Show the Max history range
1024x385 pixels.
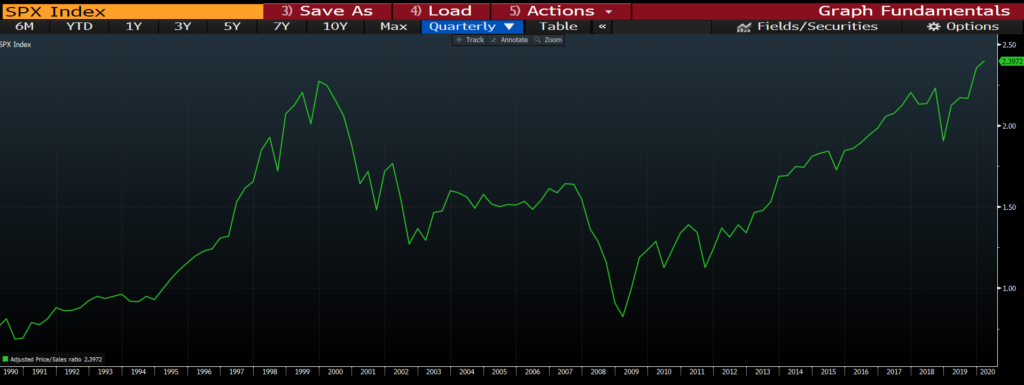click(394, 27)
